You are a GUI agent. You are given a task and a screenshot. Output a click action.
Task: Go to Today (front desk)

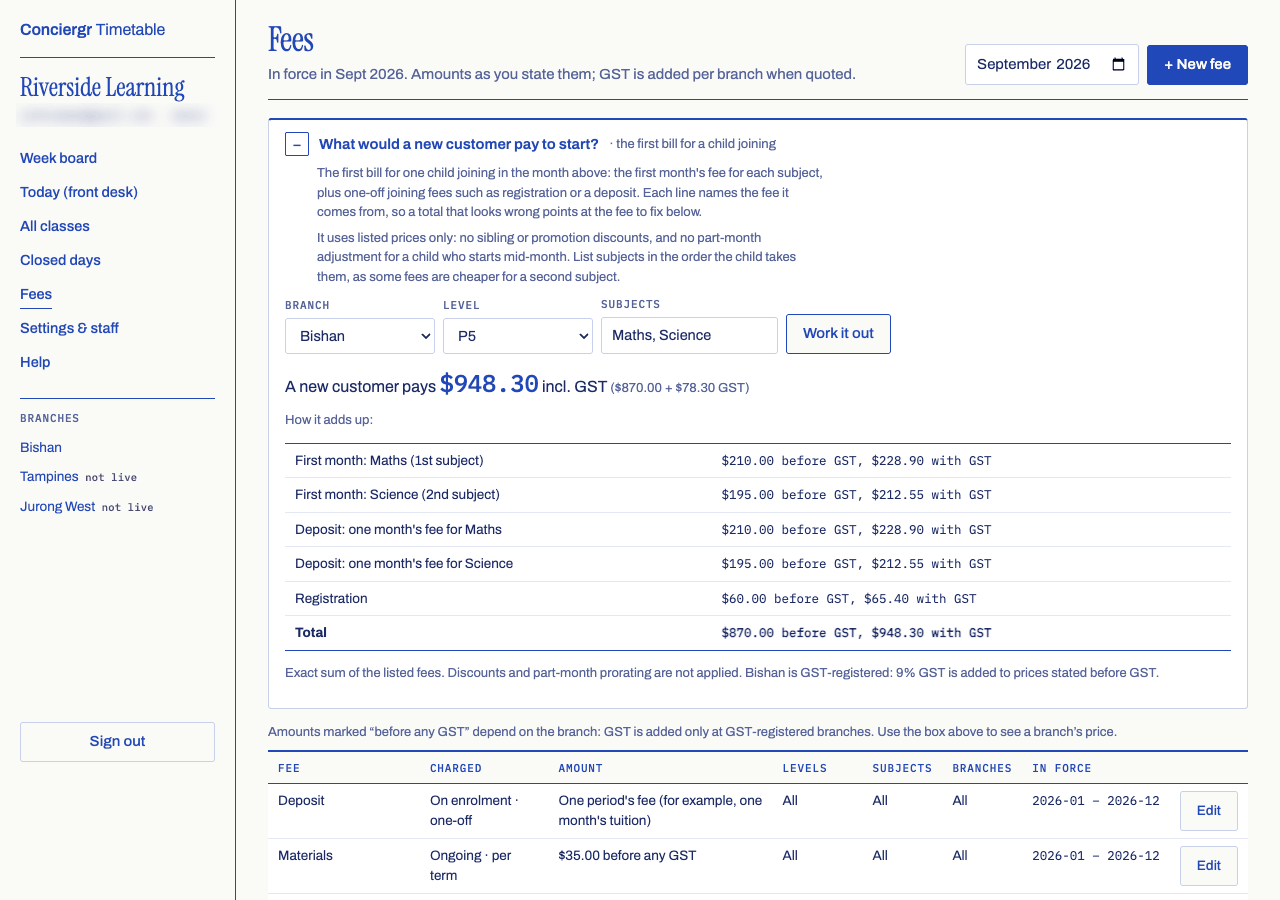click(x=79, y=192)
